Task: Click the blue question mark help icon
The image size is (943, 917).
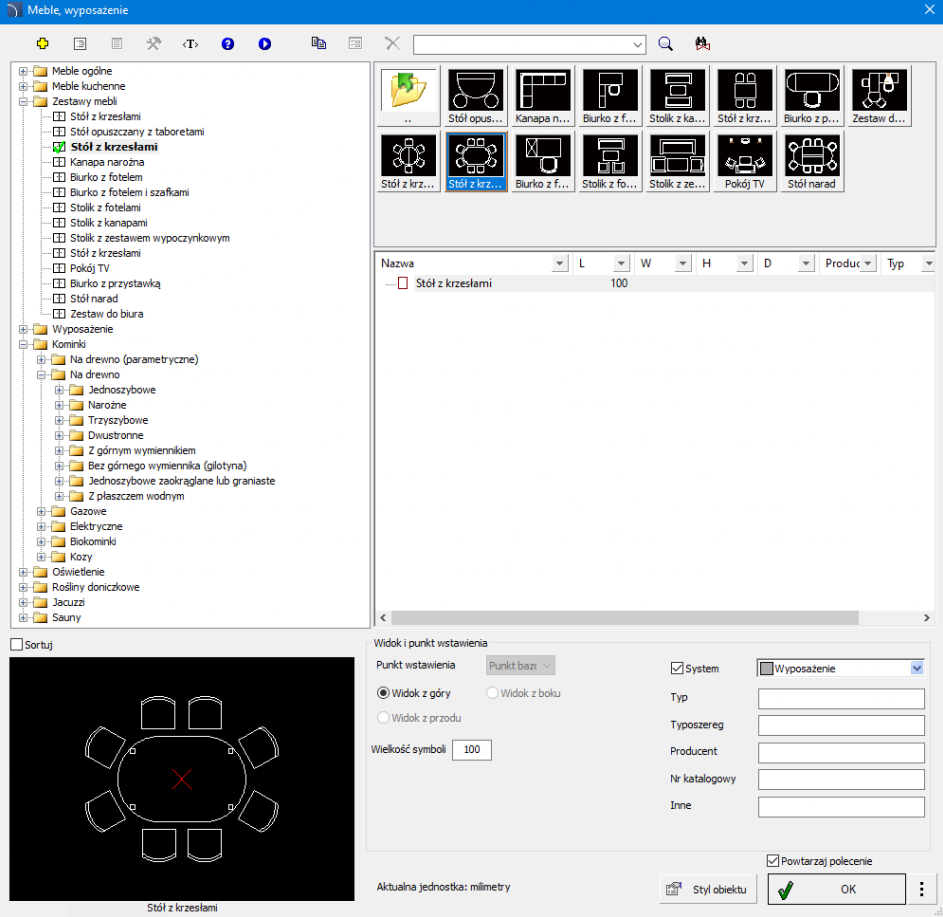Action: pos(228,44)
